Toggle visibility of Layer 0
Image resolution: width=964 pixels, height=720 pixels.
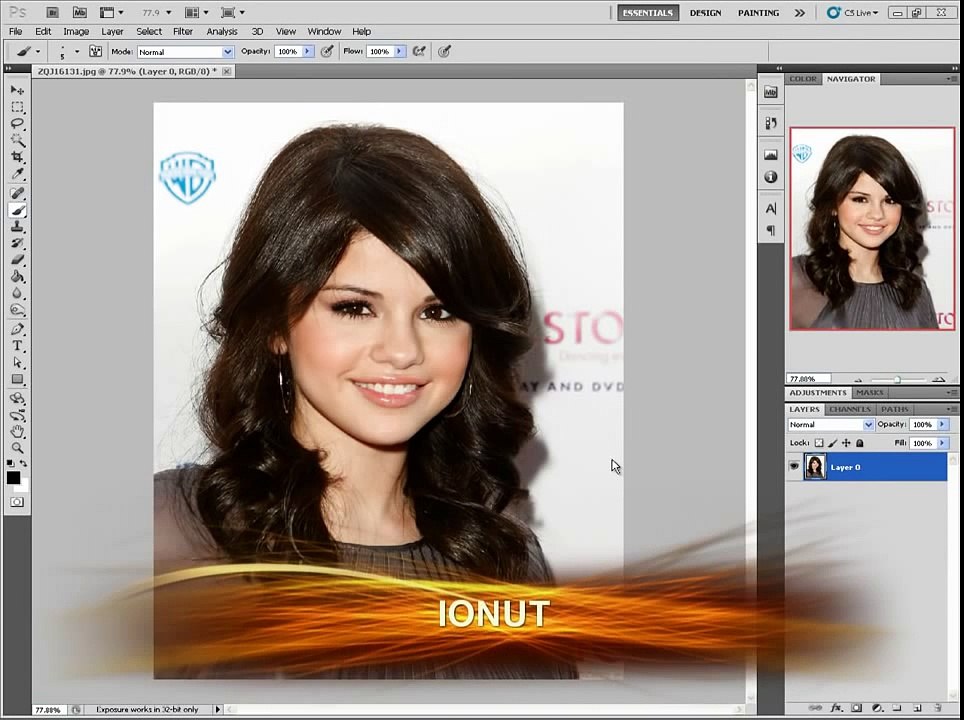[x=794, y=467]
